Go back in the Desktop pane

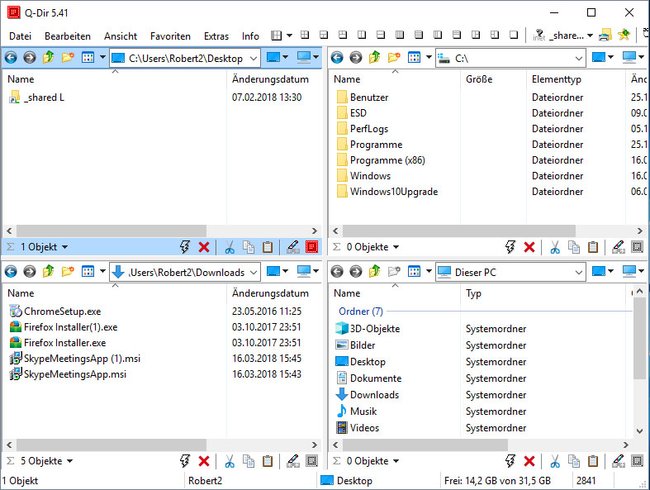[x=11, y=58]
